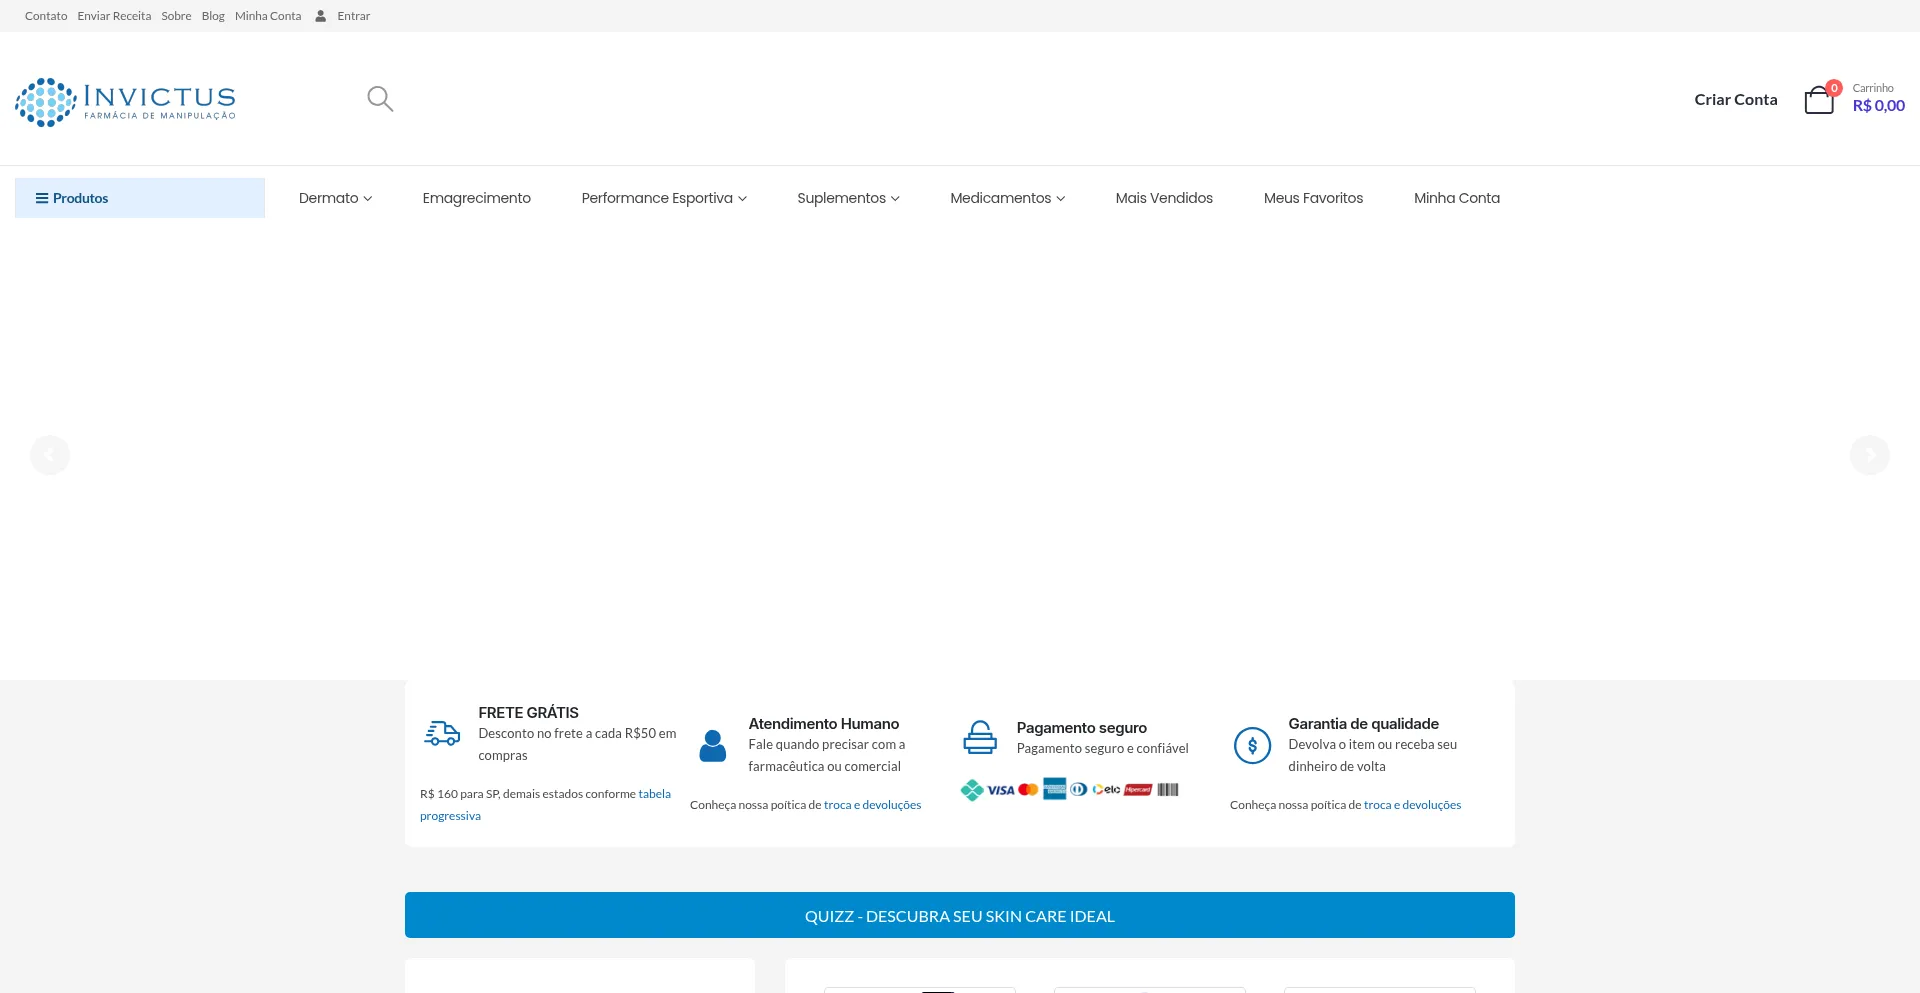Click the Garantia de qualidade dollar icon
Image resolution: width=1920 pixels, height=993 pixels.
[1252, 745]
